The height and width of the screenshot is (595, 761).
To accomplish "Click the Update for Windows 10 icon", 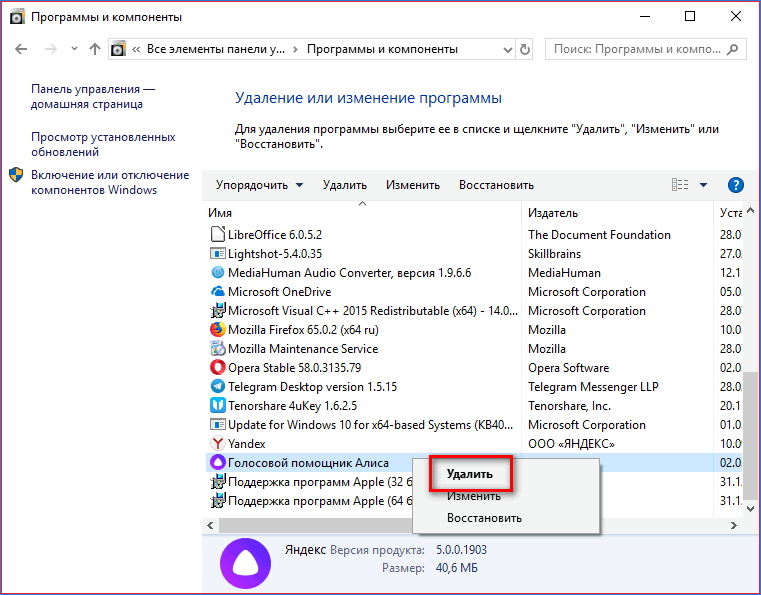I will tap(218, 425).
